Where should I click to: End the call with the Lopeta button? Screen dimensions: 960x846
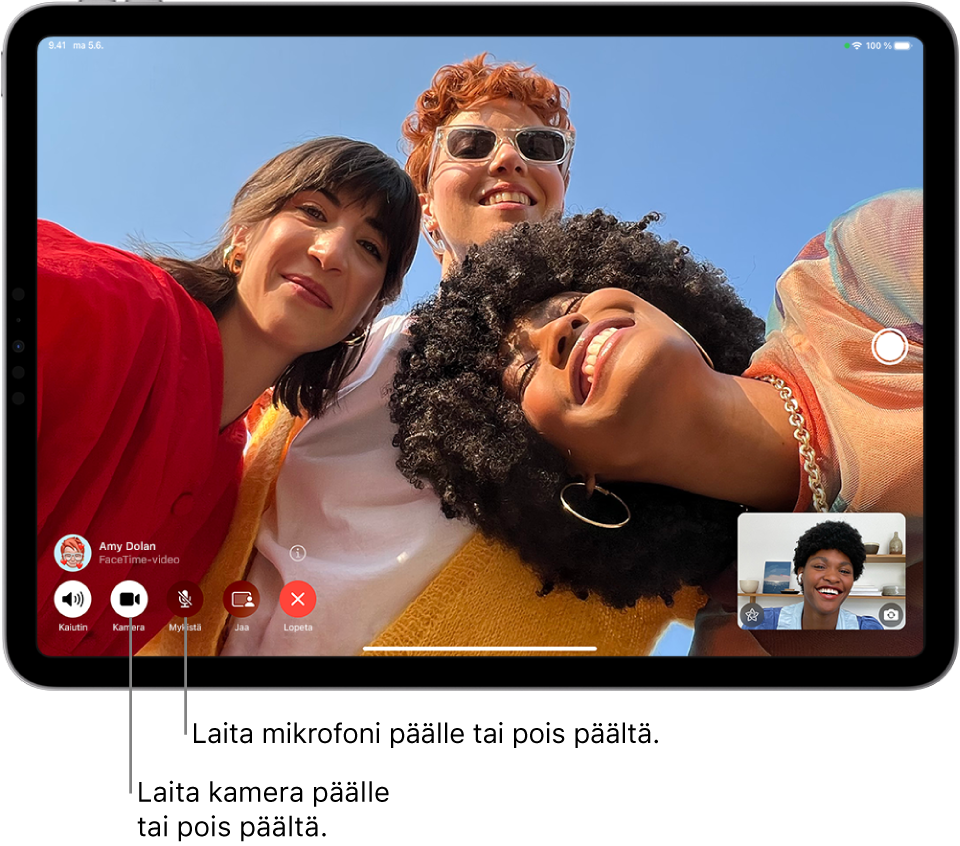[x=299, y=601]
